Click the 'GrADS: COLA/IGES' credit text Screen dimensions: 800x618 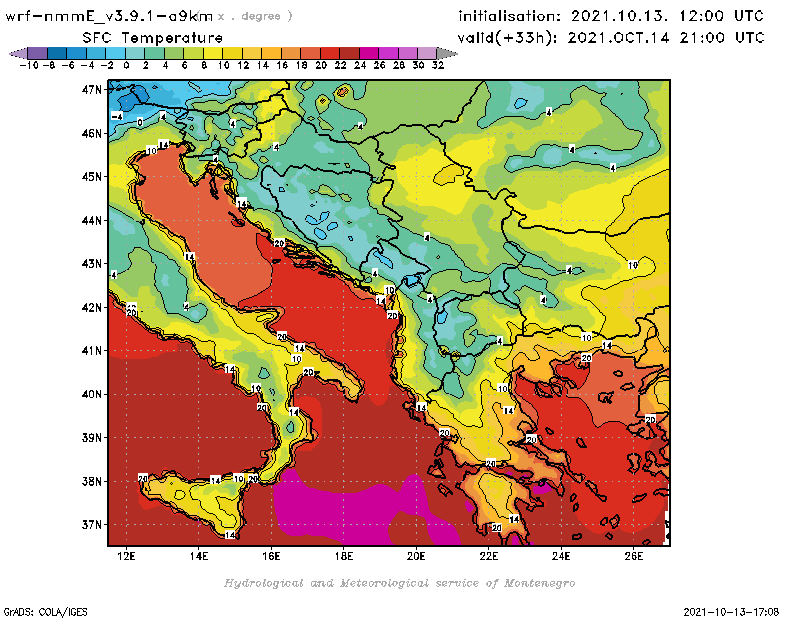pyautogui.click(x=45, y=612)
